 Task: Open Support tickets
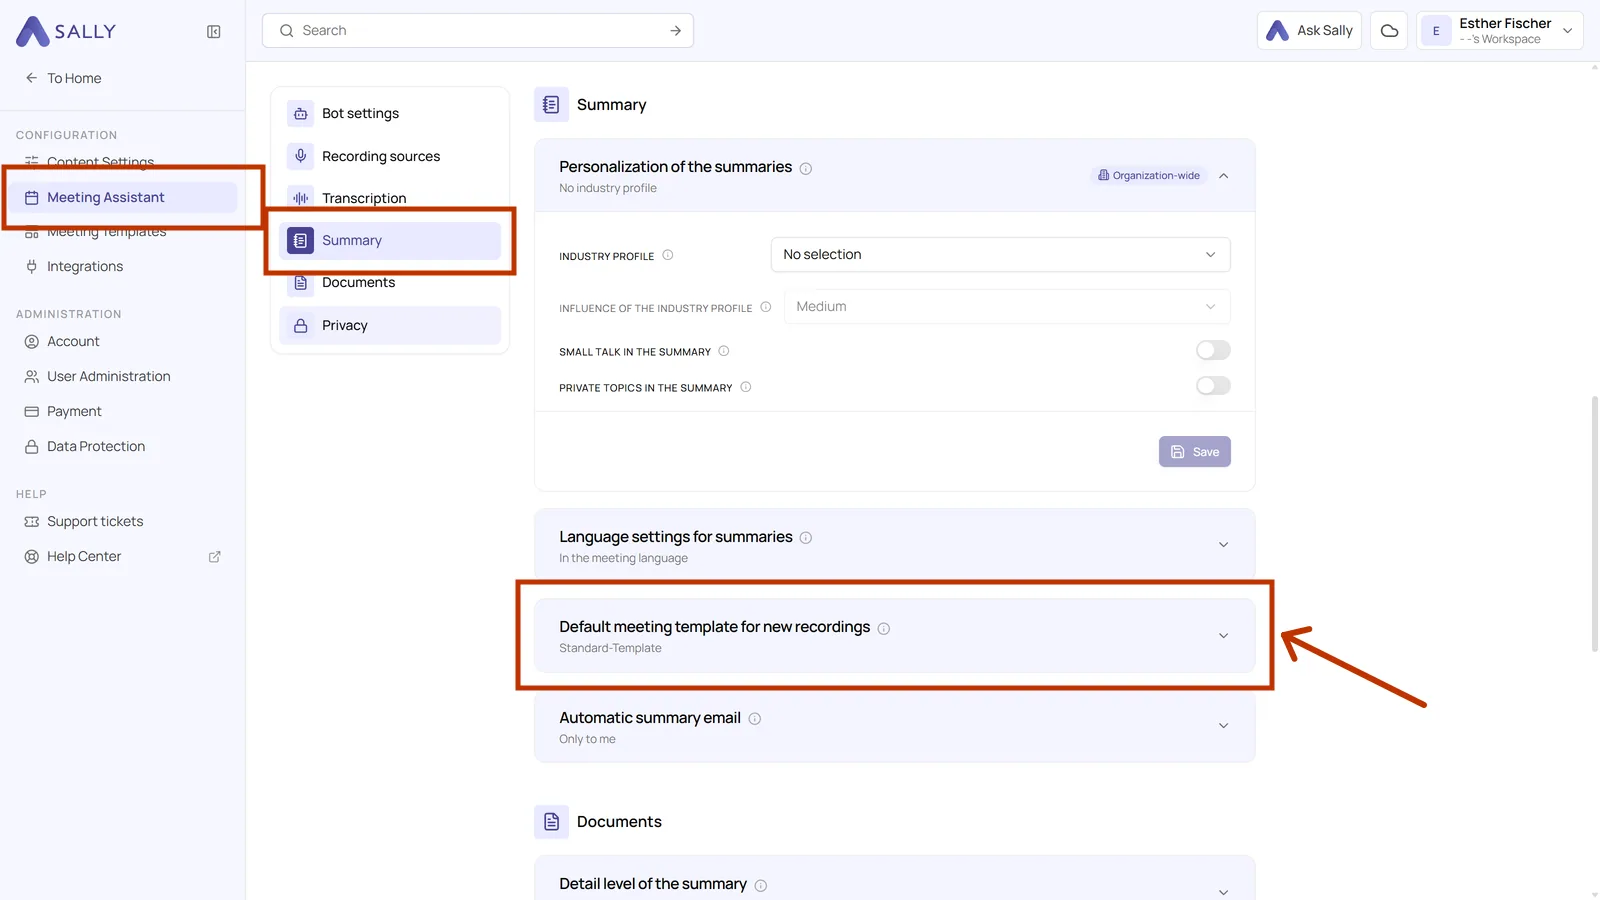click(123, 522)
